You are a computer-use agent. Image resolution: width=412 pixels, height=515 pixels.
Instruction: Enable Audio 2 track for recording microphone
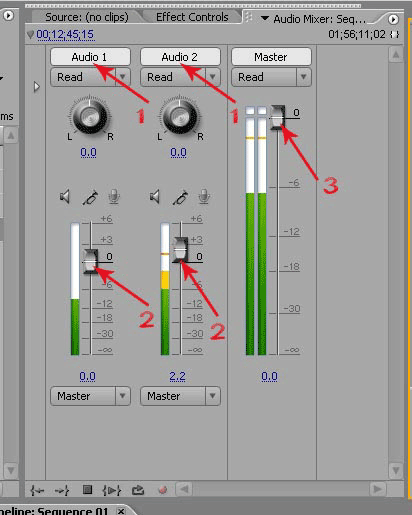click(x=204, y=197)
